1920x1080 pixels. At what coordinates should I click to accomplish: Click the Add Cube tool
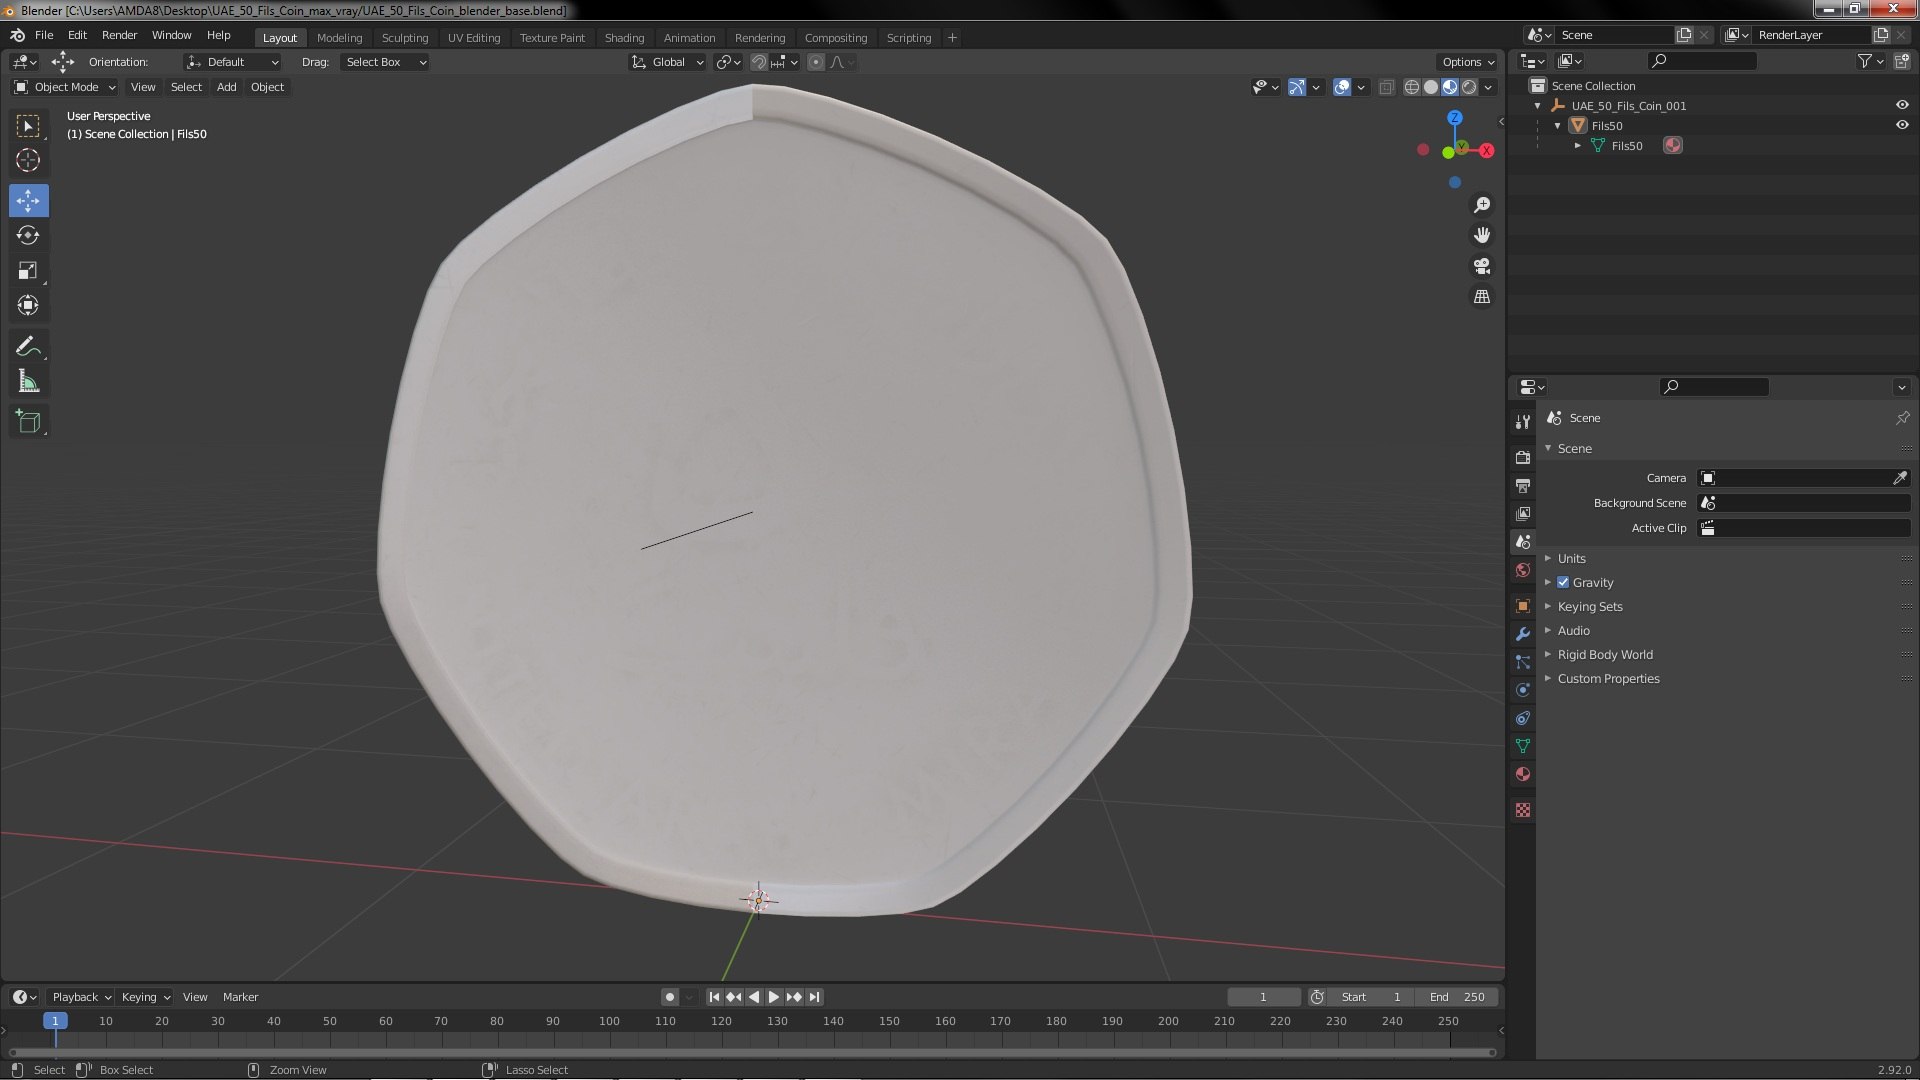[28, 421]
